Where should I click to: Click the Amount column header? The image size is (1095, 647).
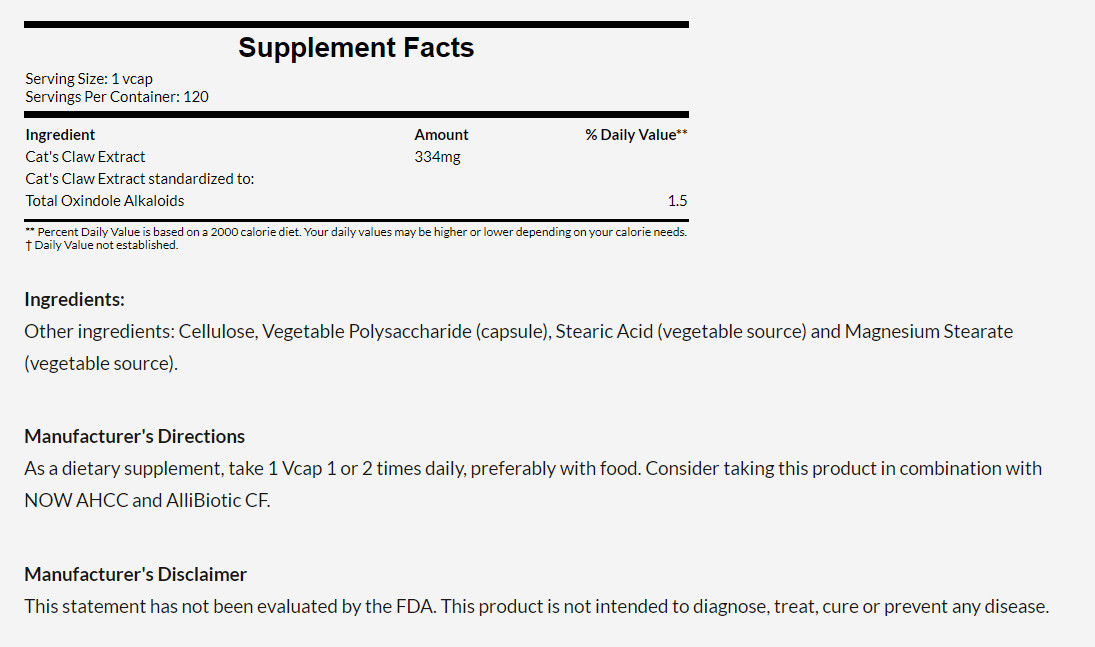[441, 134]
